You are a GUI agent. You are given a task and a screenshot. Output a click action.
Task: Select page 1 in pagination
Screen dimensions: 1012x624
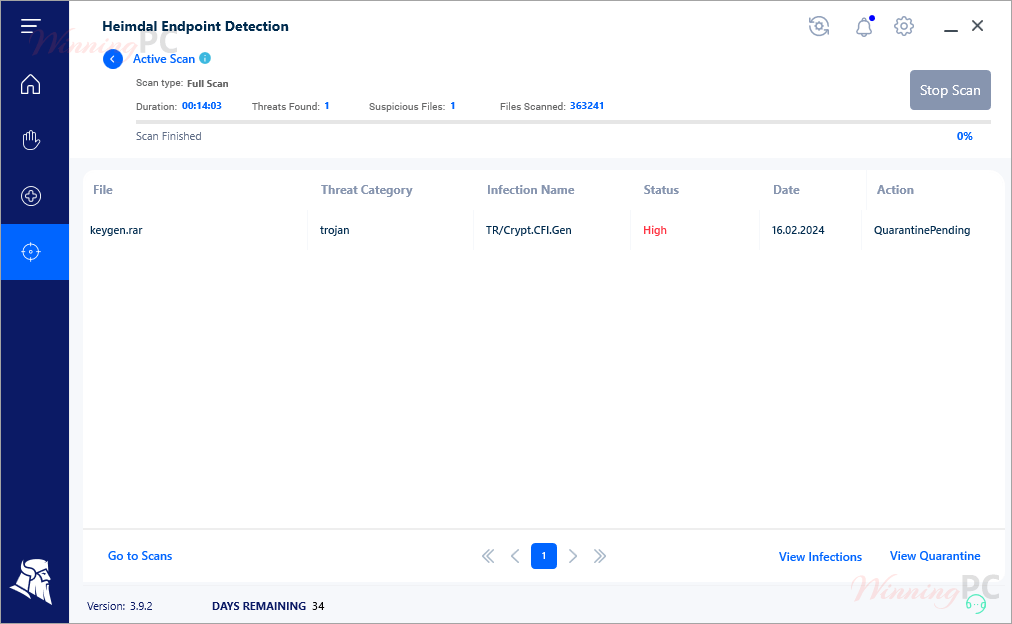point(543,556)
